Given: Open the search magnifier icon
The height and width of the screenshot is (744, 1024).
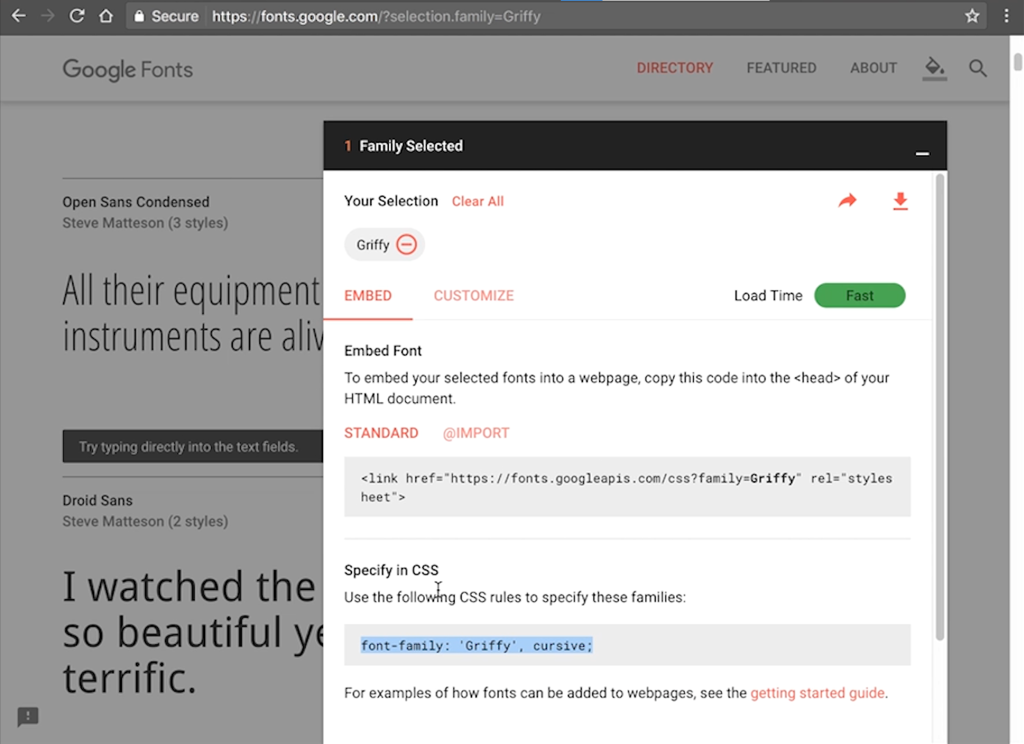Looking at the screenshot, I should (977, 68).
